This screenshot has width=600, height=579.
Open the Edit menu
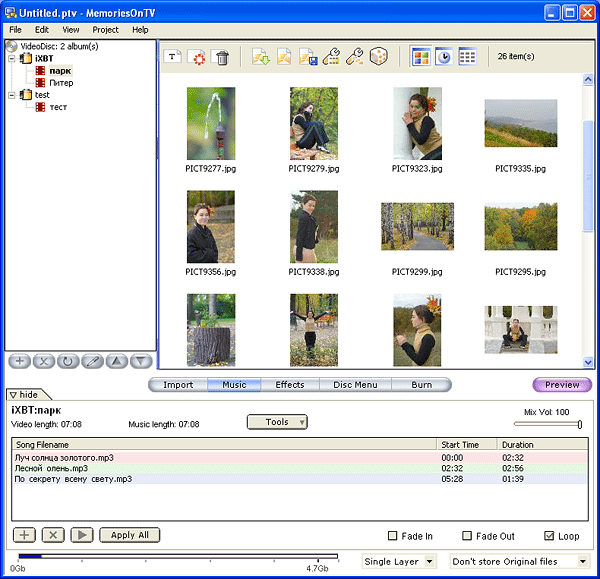42,30
